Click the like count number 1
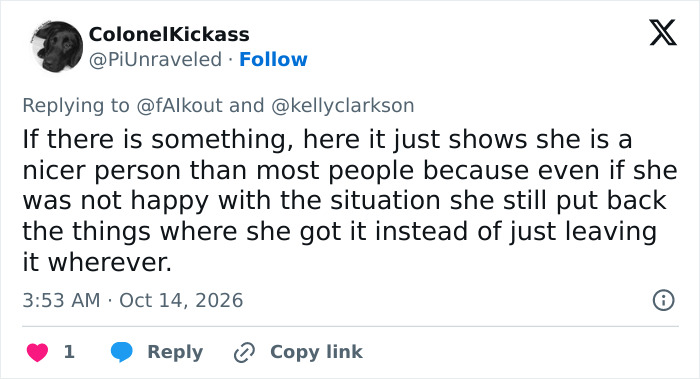The height and width of the screenshot is (379, 700). pyautogui.click(x=69, y=352)
